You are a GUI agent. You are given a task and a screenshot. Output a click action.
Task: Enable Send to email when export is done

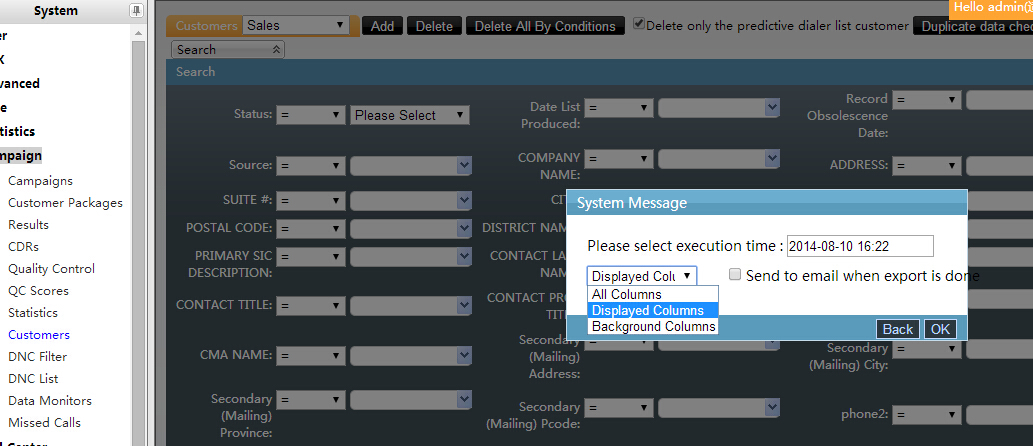tap(735, 275)
